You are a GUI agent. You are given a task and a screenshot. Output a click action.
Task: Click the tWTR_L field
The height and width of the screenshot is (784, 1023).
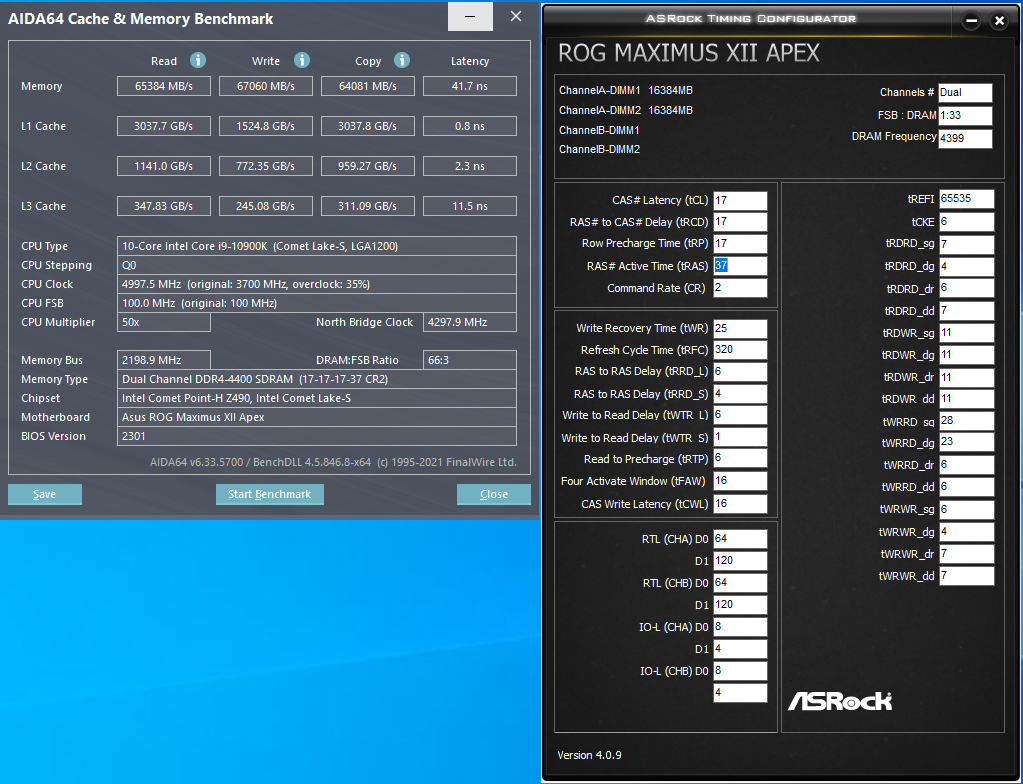(x=740, y=415)
